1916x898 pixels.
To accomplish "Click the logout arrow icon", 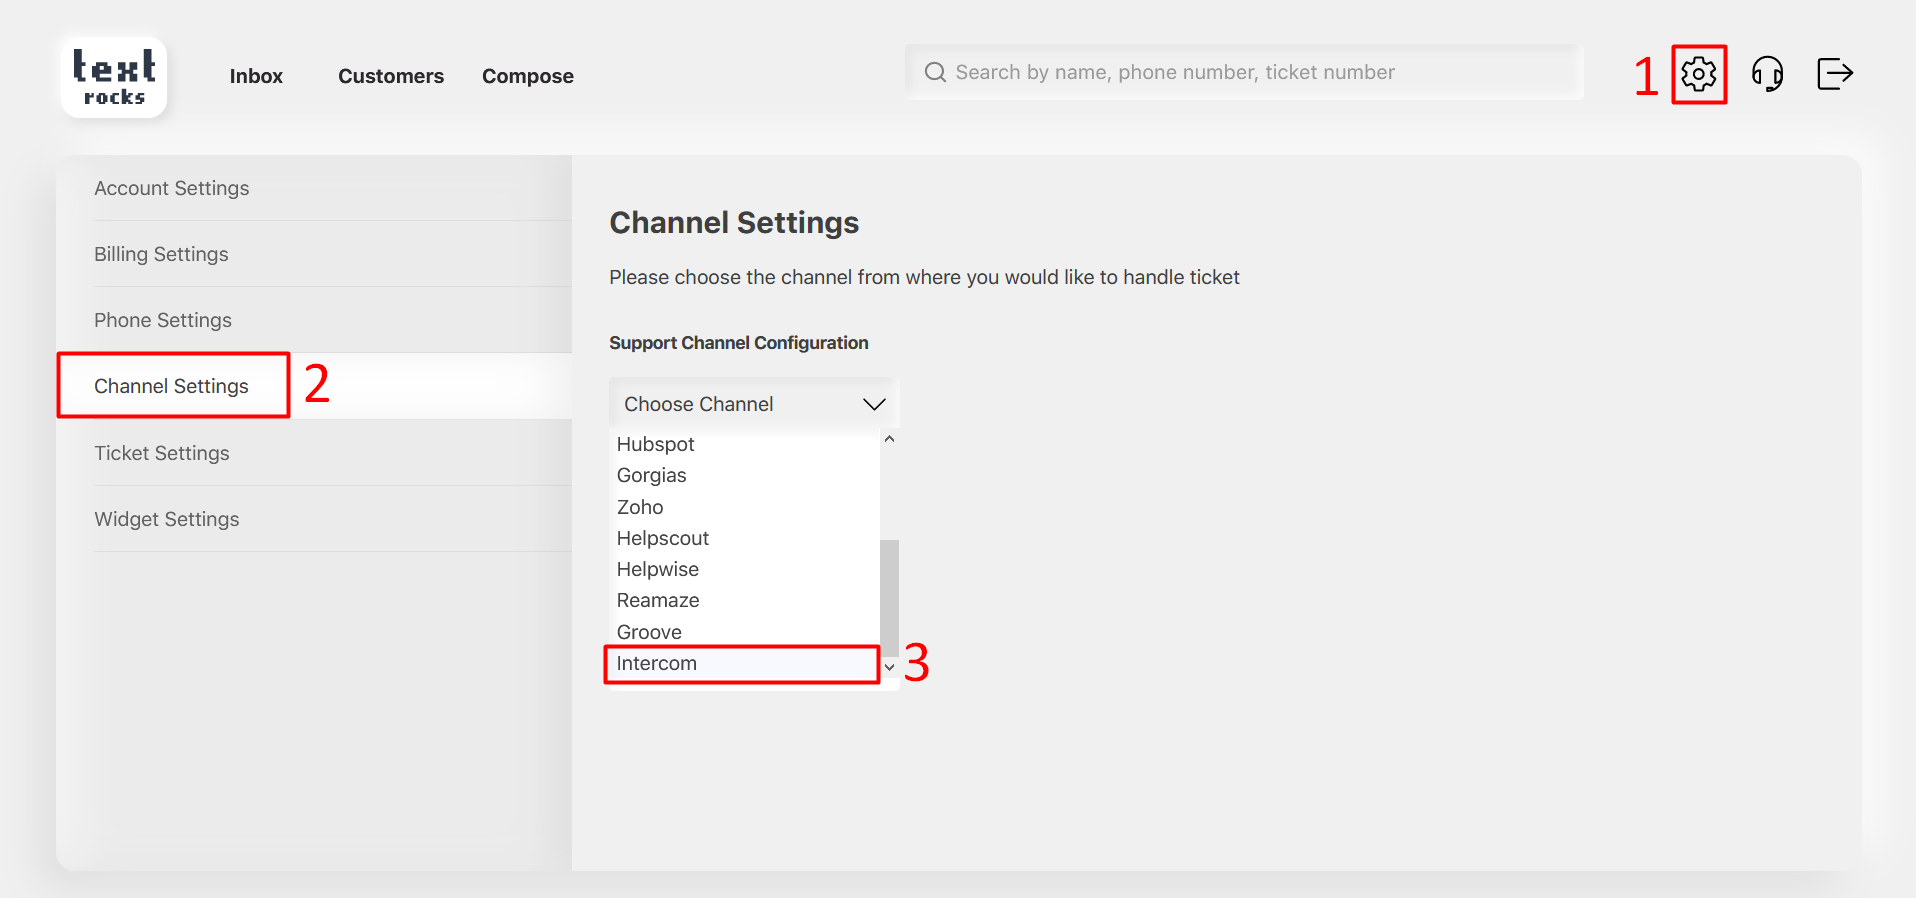I will (1834, 74).
